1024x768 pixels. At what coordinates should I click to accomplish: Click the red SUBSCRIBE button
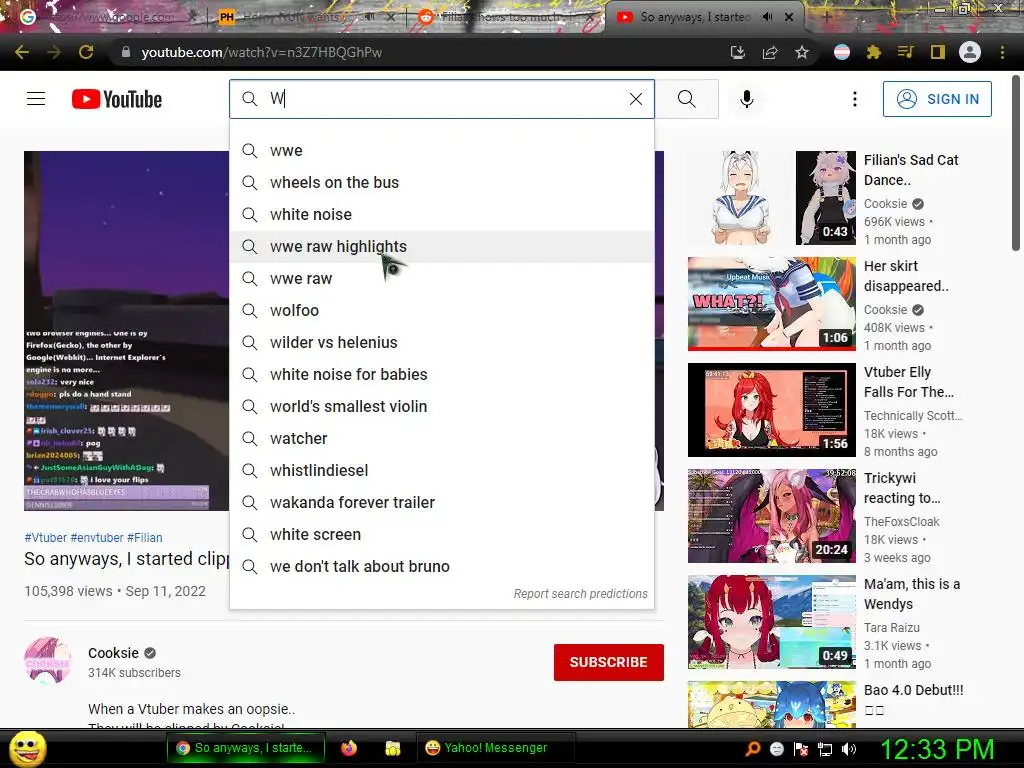(609, 662)
